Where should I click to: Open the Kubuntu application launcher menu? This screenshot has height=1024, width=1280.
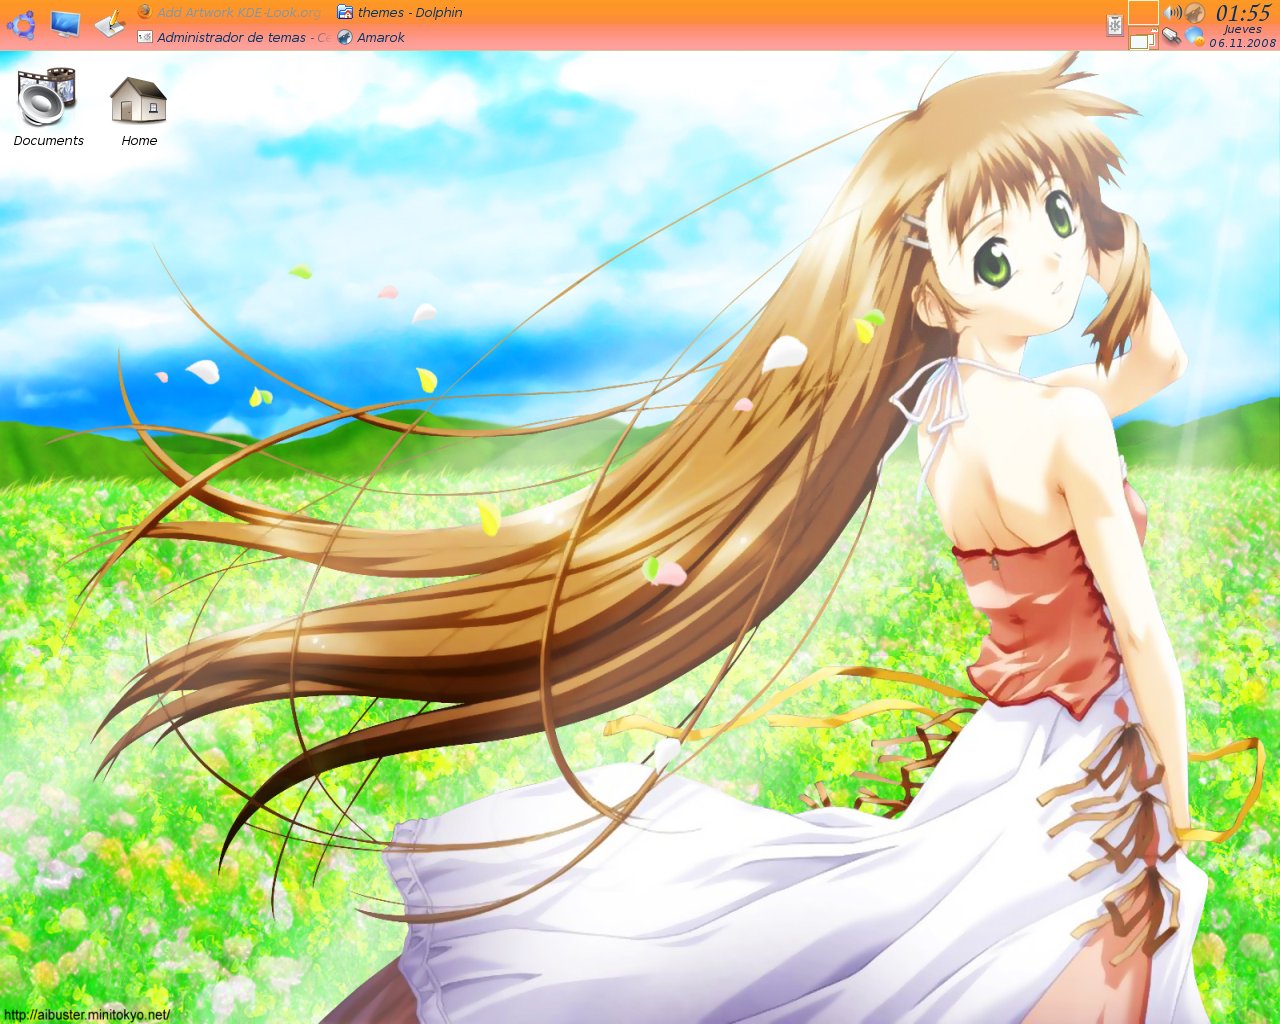[21, 23]
